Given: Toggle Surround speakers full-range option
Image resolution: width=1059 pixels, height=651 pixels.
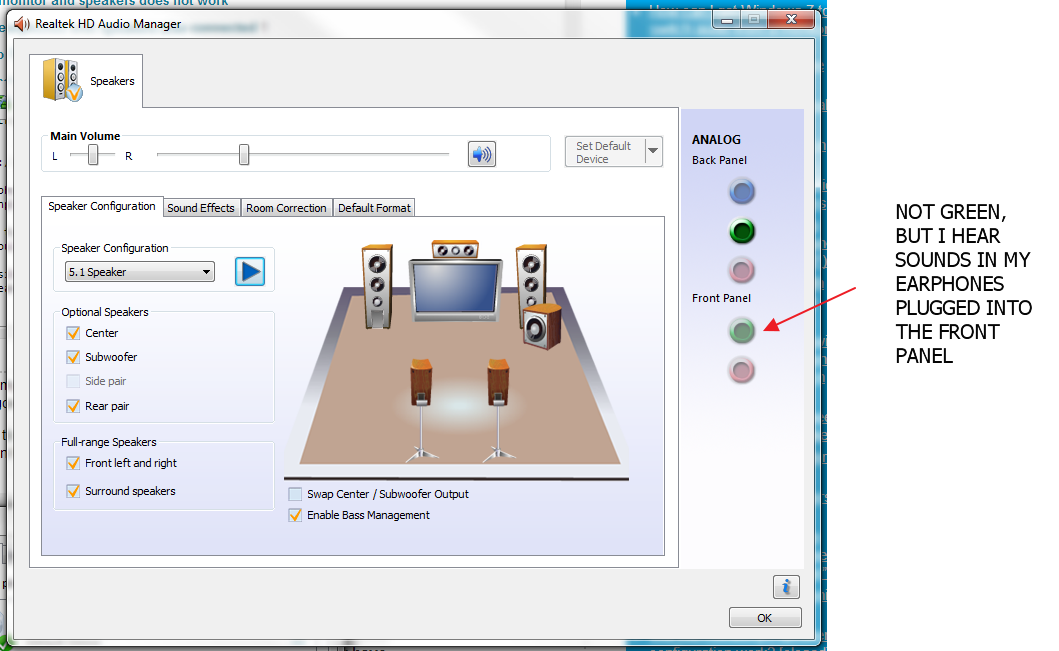Looking at the screenshot, I should (73, 491).
